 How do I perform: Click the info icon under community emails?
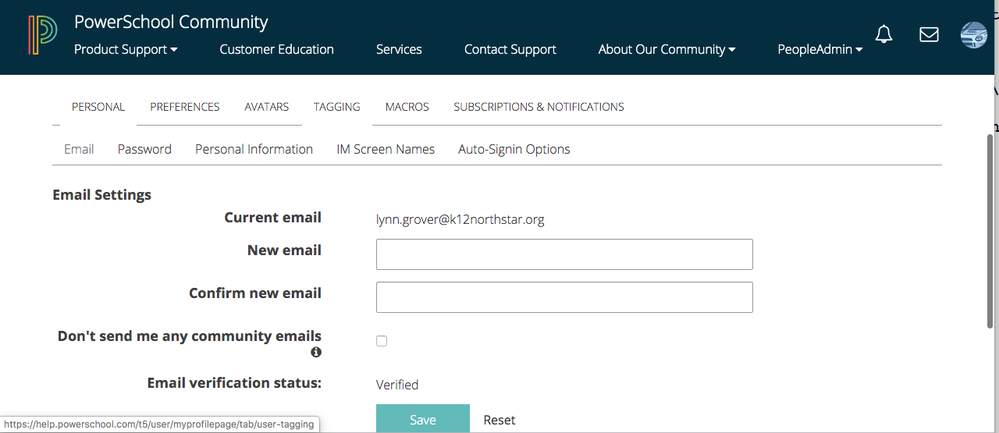(x=316, y=352)
